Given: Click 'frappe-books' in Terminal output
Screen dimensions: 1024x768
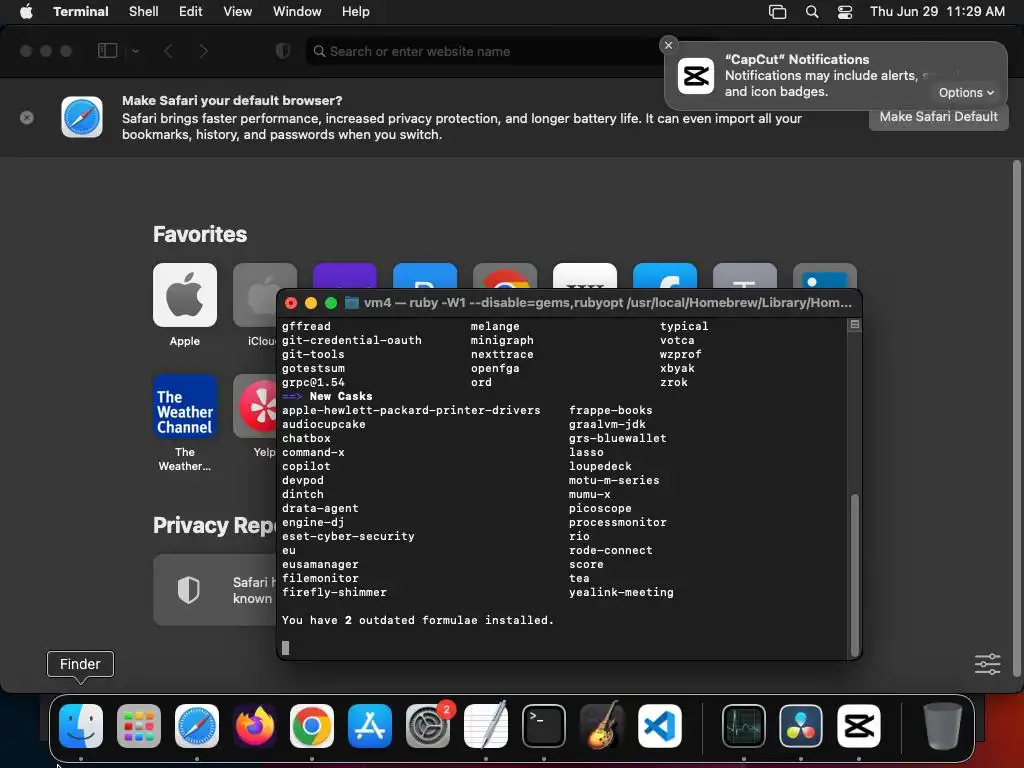Looking at the screenshot, I should pyautogui.click(x=611, y=410).
